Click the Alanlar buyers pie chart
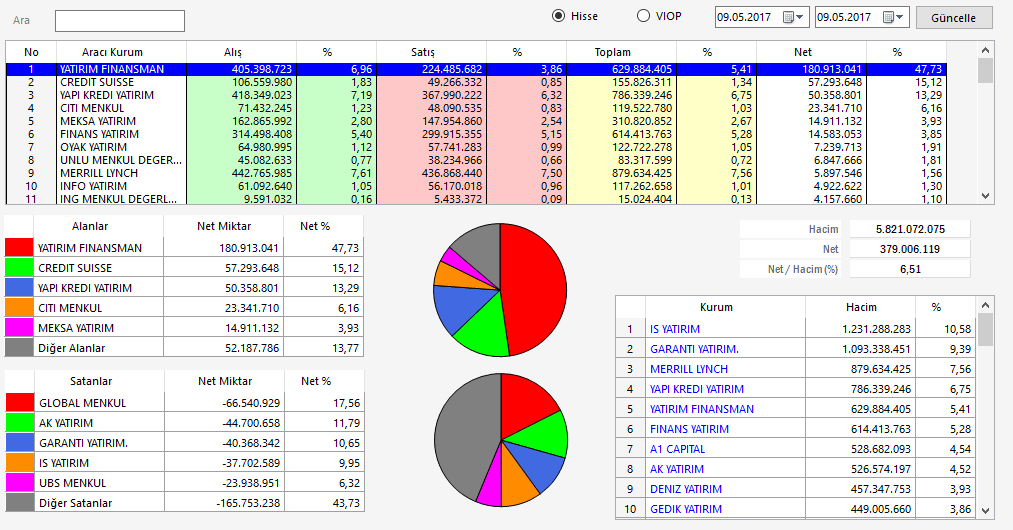1013x530 pixels. pos(500,290)
